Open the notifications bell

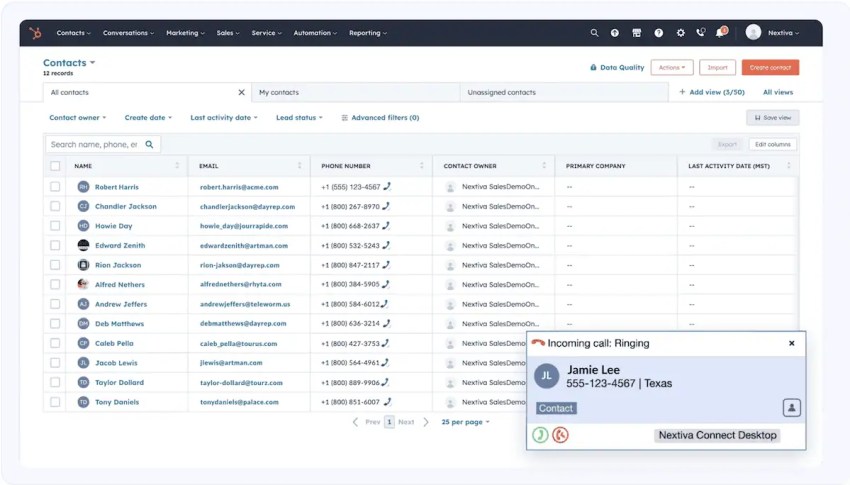tap(720, 33)
